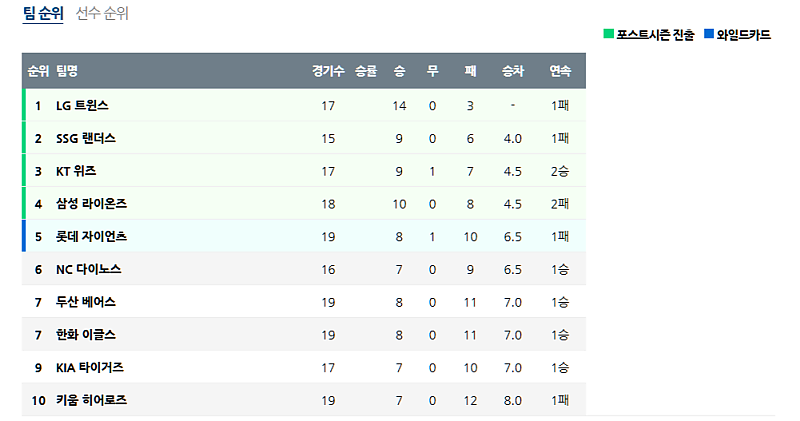Click the 승차 column header

(512, 71)
